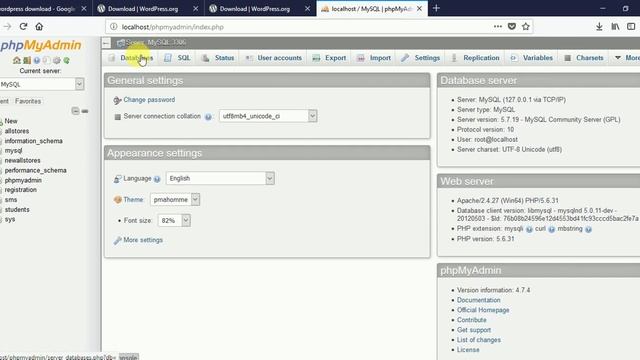Click the browser address bar URL
The height and width of the screenshot is (360, 640).
coord(173,27)
